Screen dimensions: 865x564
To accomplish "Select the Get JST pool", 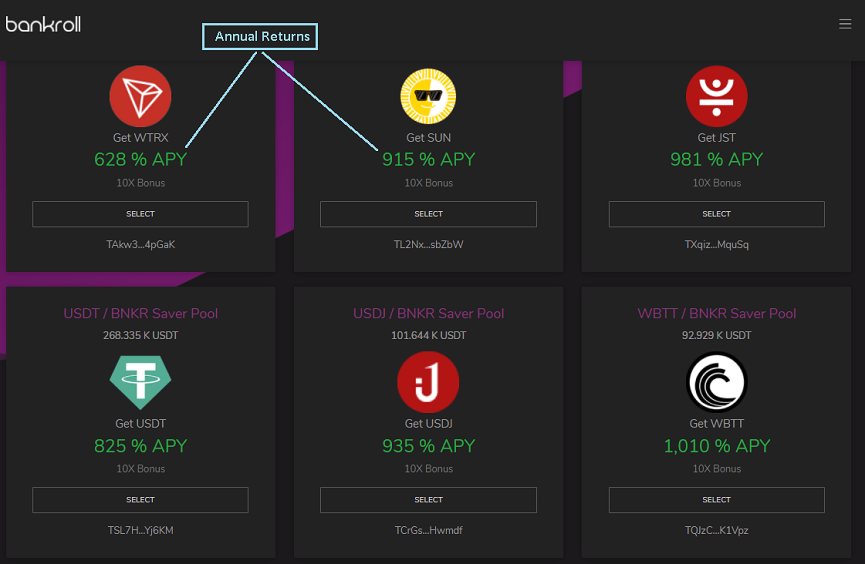I will pyautogui.click(x=716, y=214).
